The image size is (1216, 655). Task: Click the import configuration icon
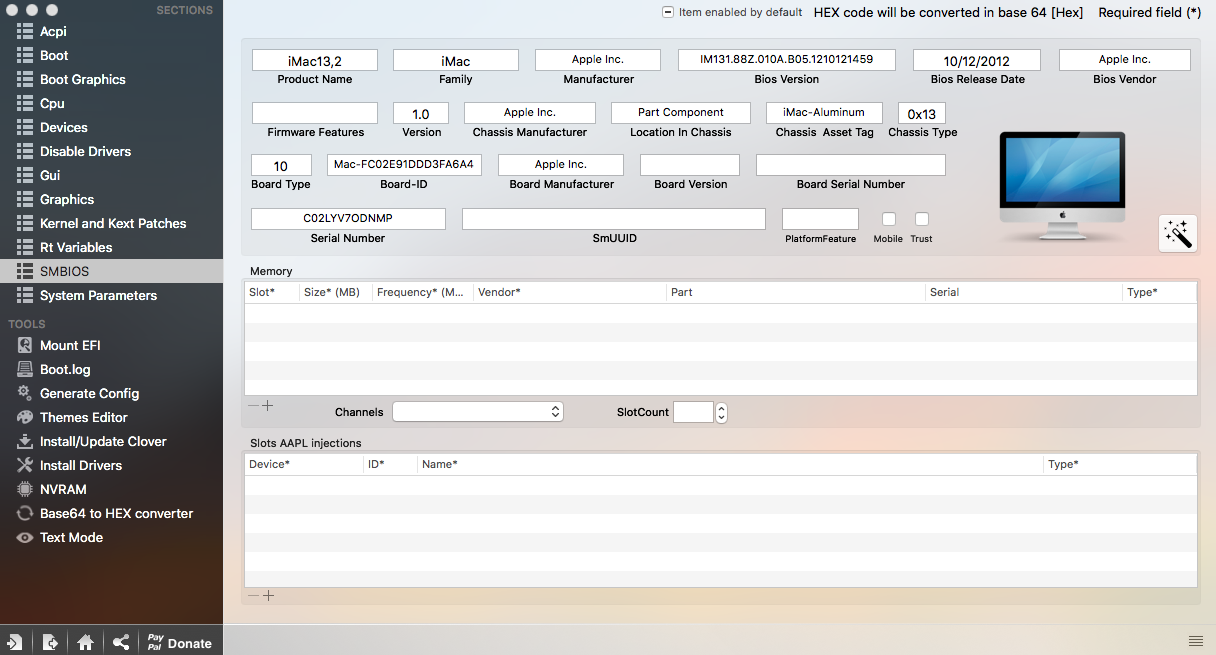pyautogui.click(x=15, y=642)
